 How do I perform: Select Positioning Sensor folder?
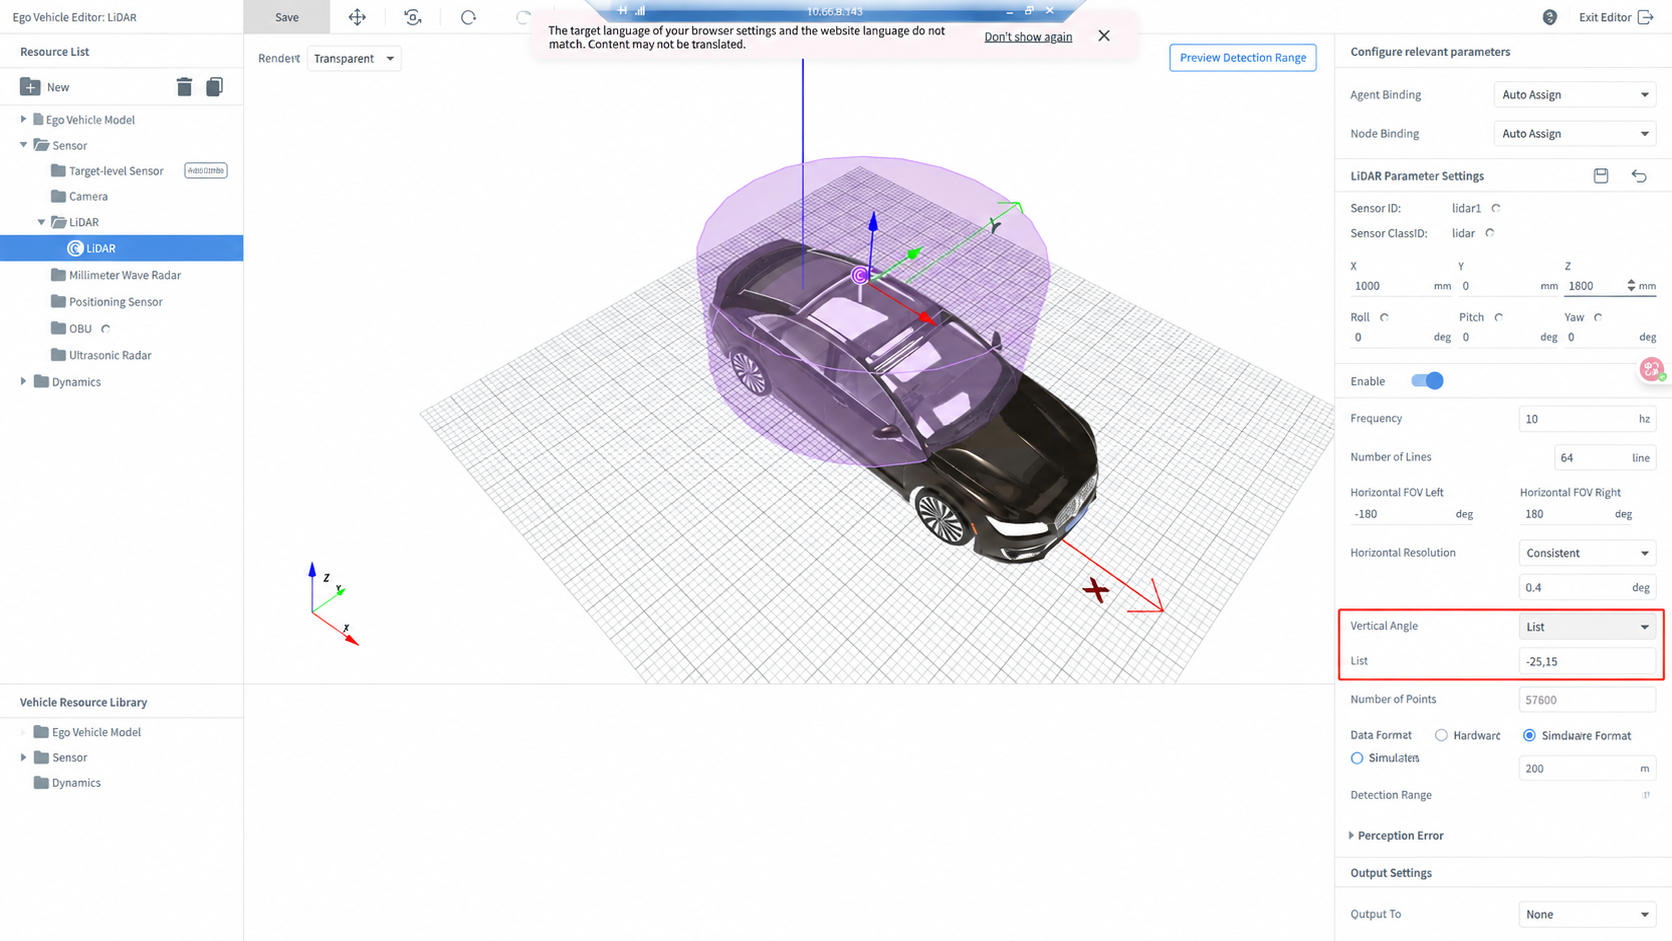[x=115, y=302]
